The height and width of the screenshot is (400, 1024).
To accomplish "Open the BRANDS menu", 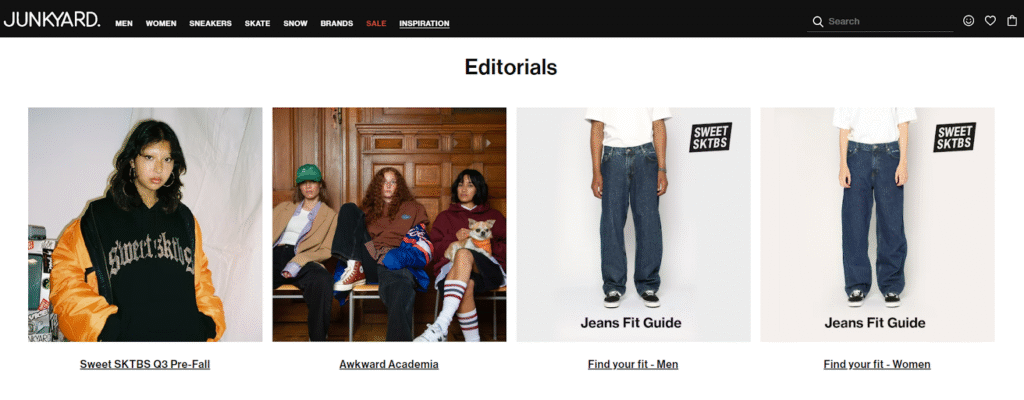I will click(x=336, y=24).
